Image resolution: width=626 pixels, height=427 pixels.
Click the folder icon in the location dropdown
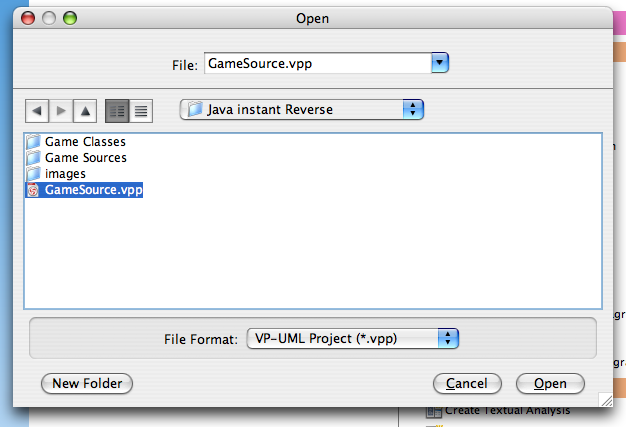pos(195,109)
